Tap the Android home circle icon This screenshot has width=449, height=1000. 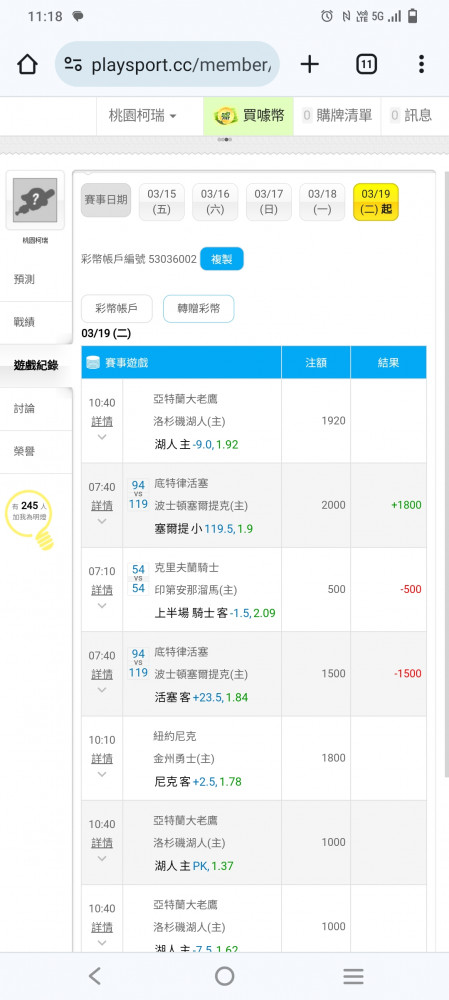(224, 976)
